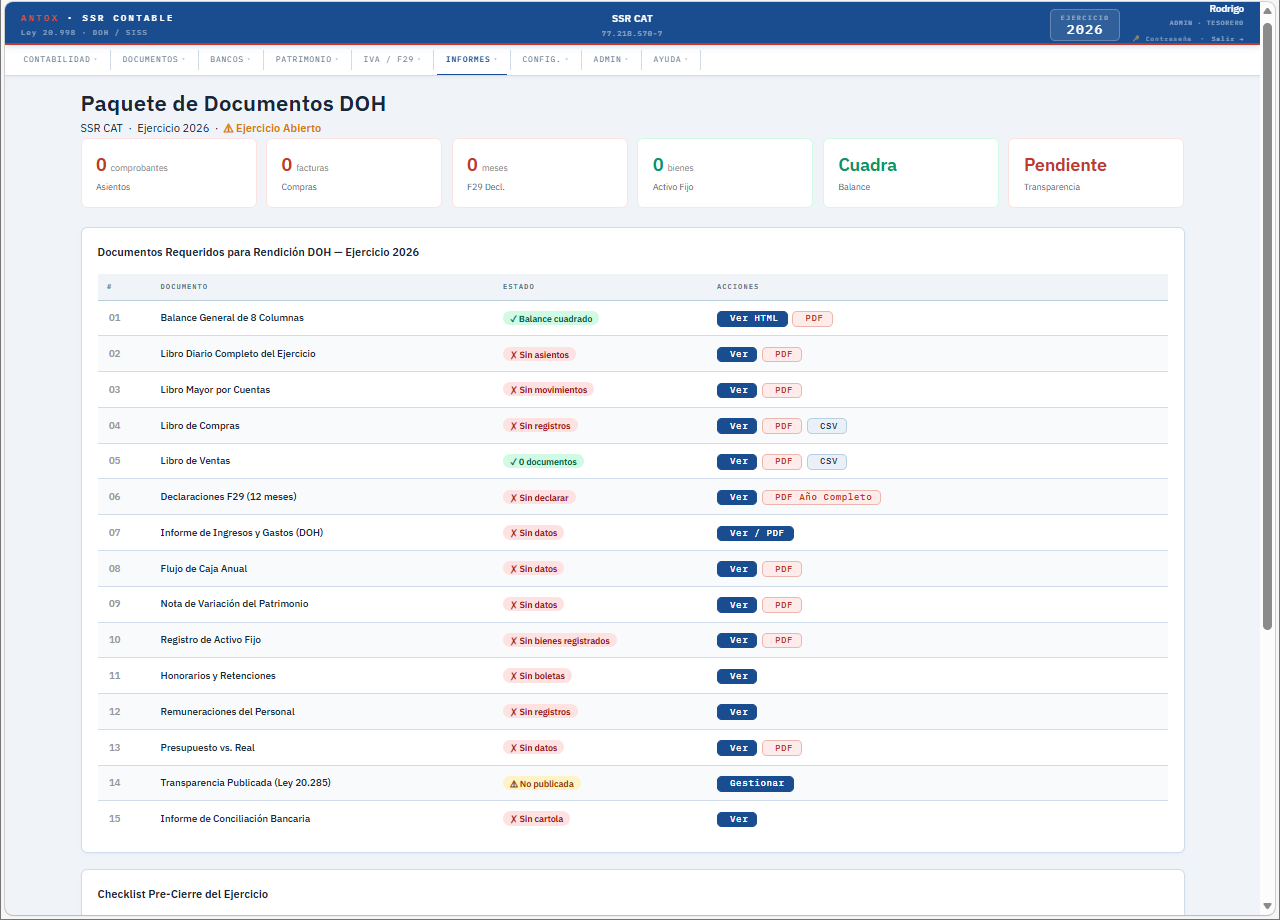The height and width of the screenshot is (920, 1280).
Task: Download PDF of Registro de Activo Fijo
Action: click(782, 640)
